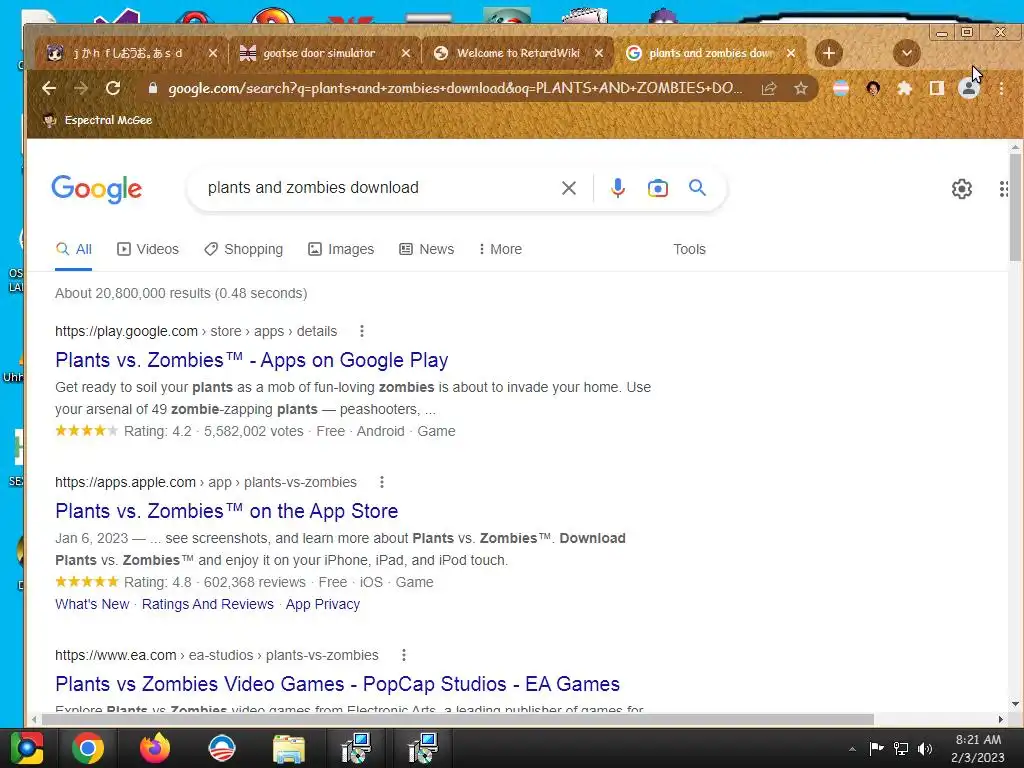The image size is (1024, 768).
Task: Go back to the previous page
Action: [49, 88]
